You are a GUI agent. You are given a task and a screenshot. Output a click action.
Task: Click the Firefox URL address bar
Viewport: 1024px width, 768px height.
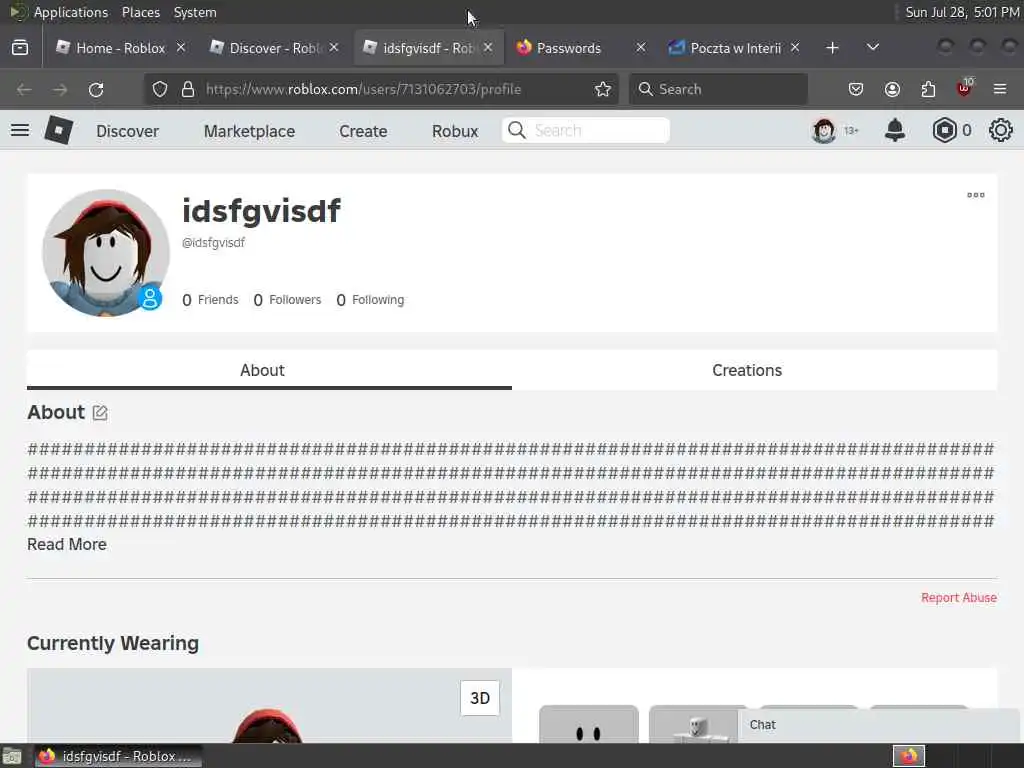379,89
